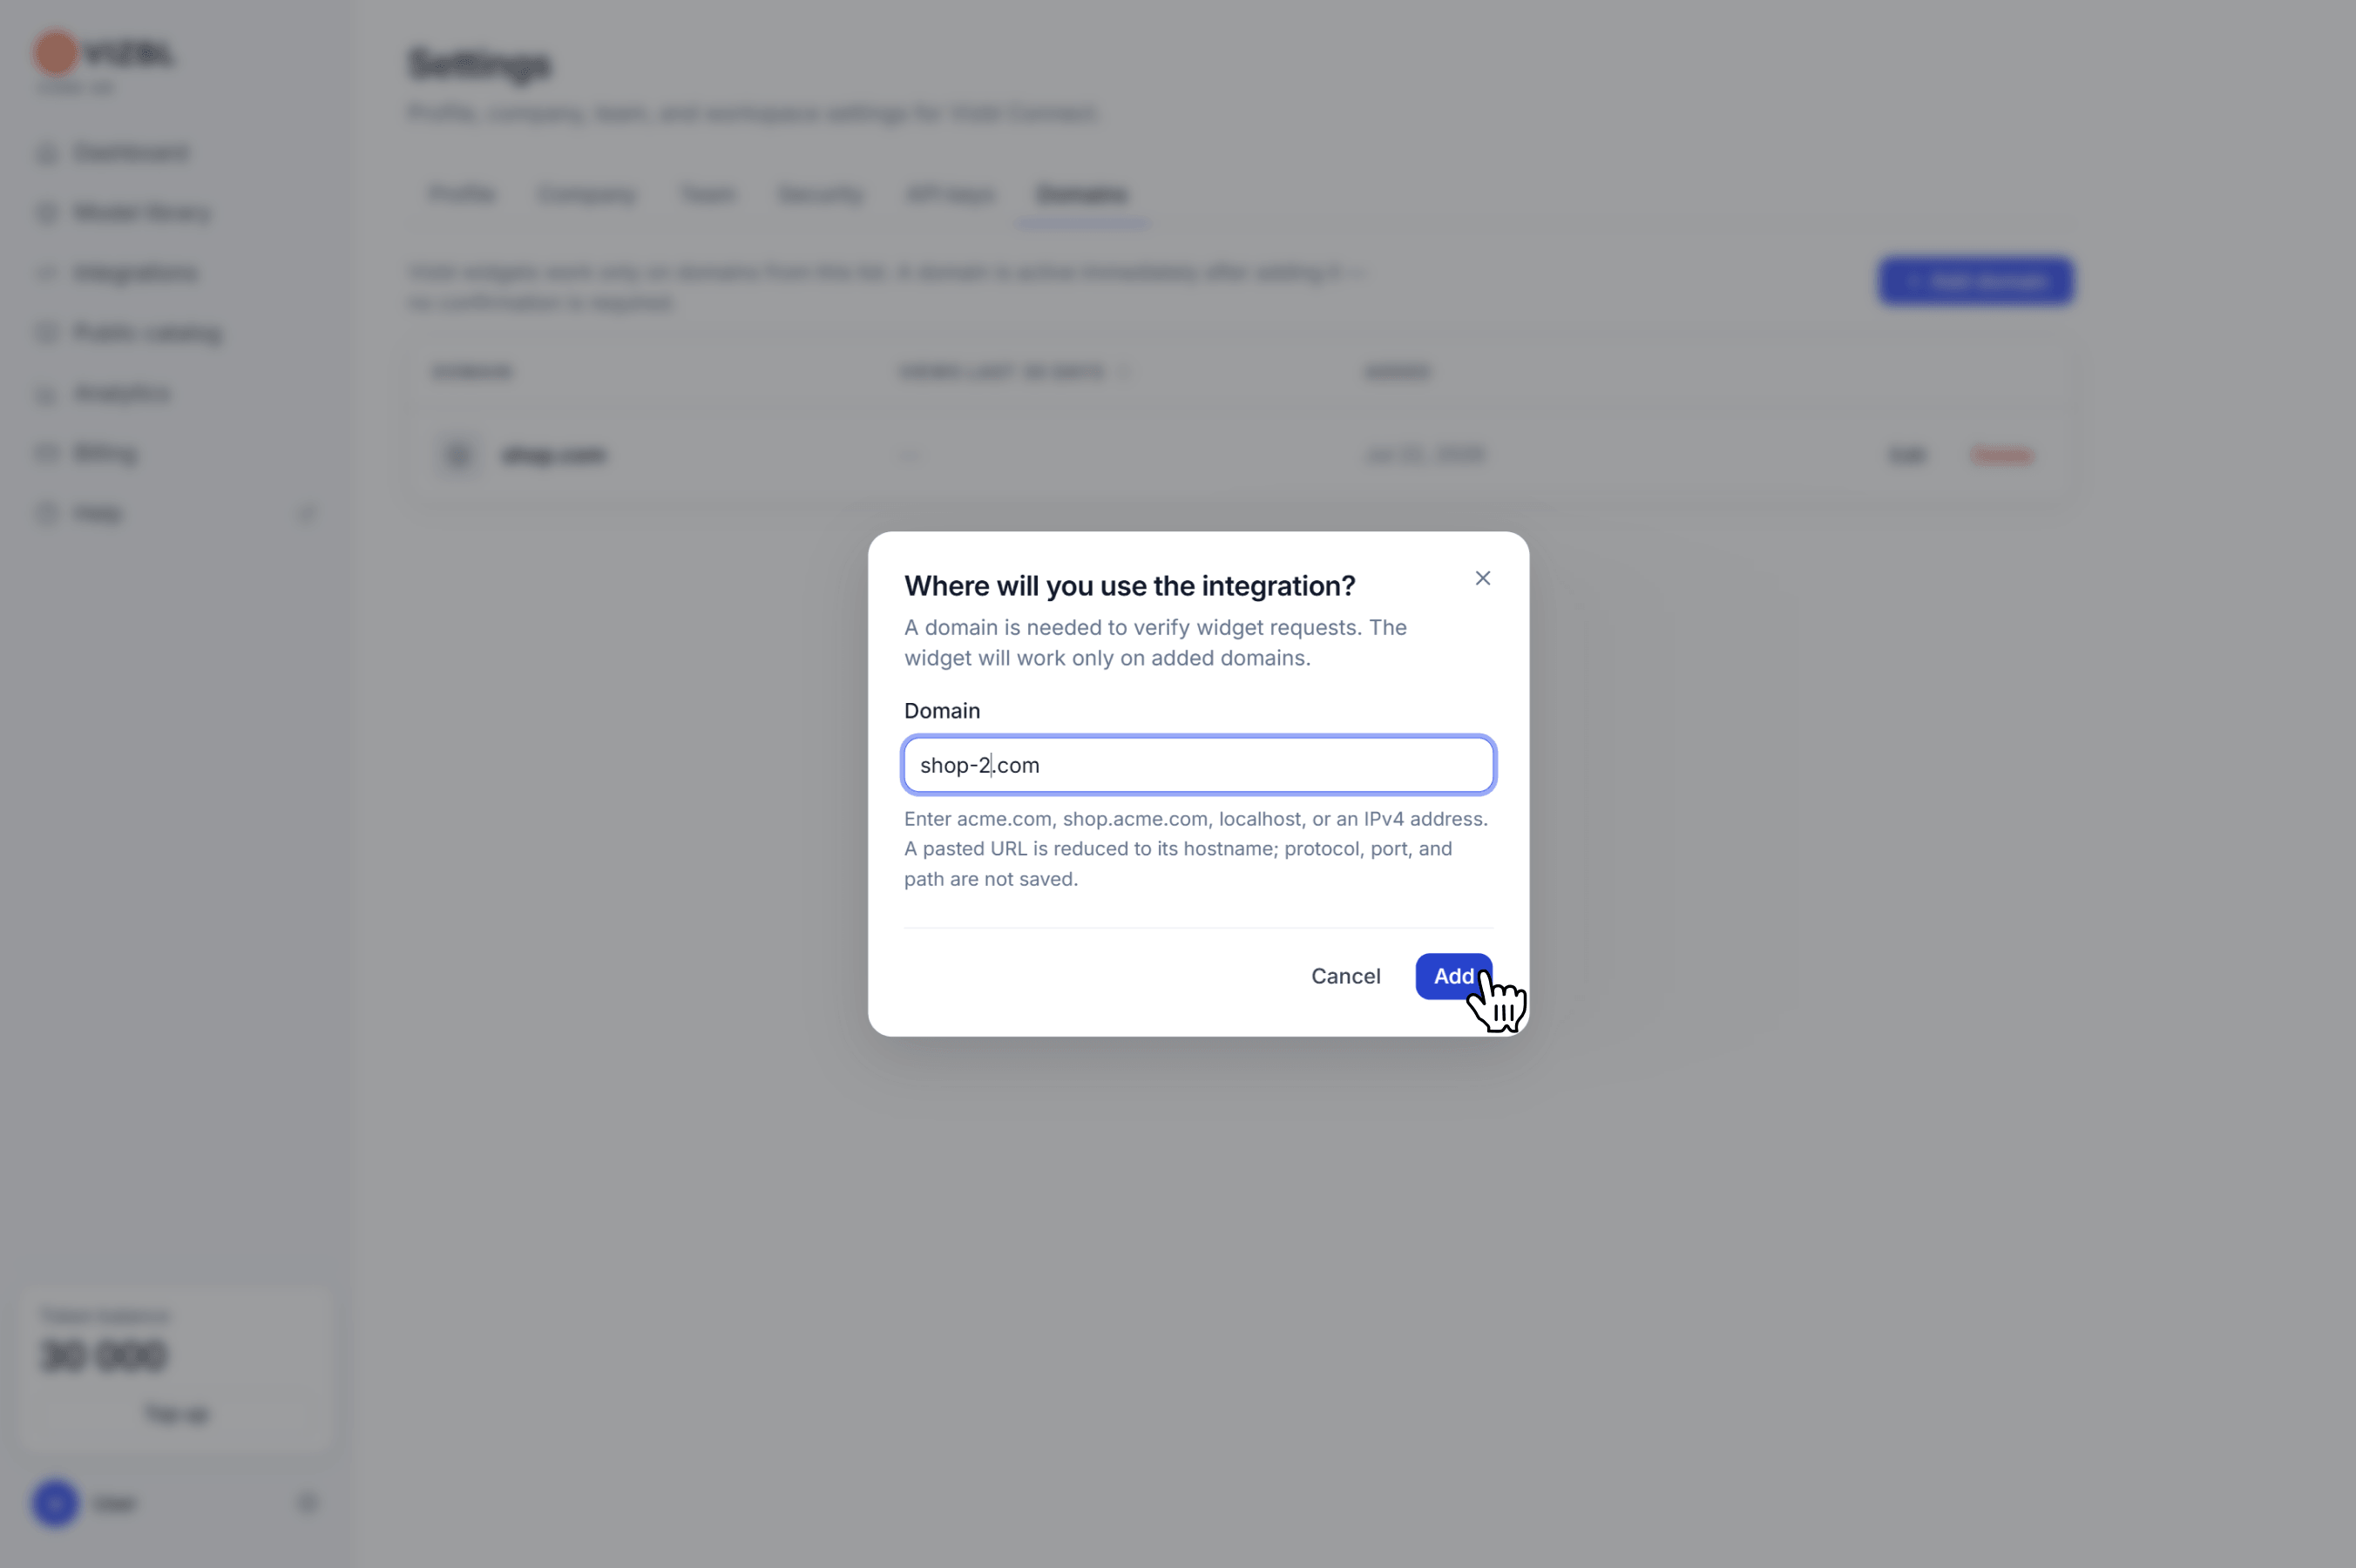Open Model library in sidebar
Screen dimensions: 2356x1568
(142, 212)
